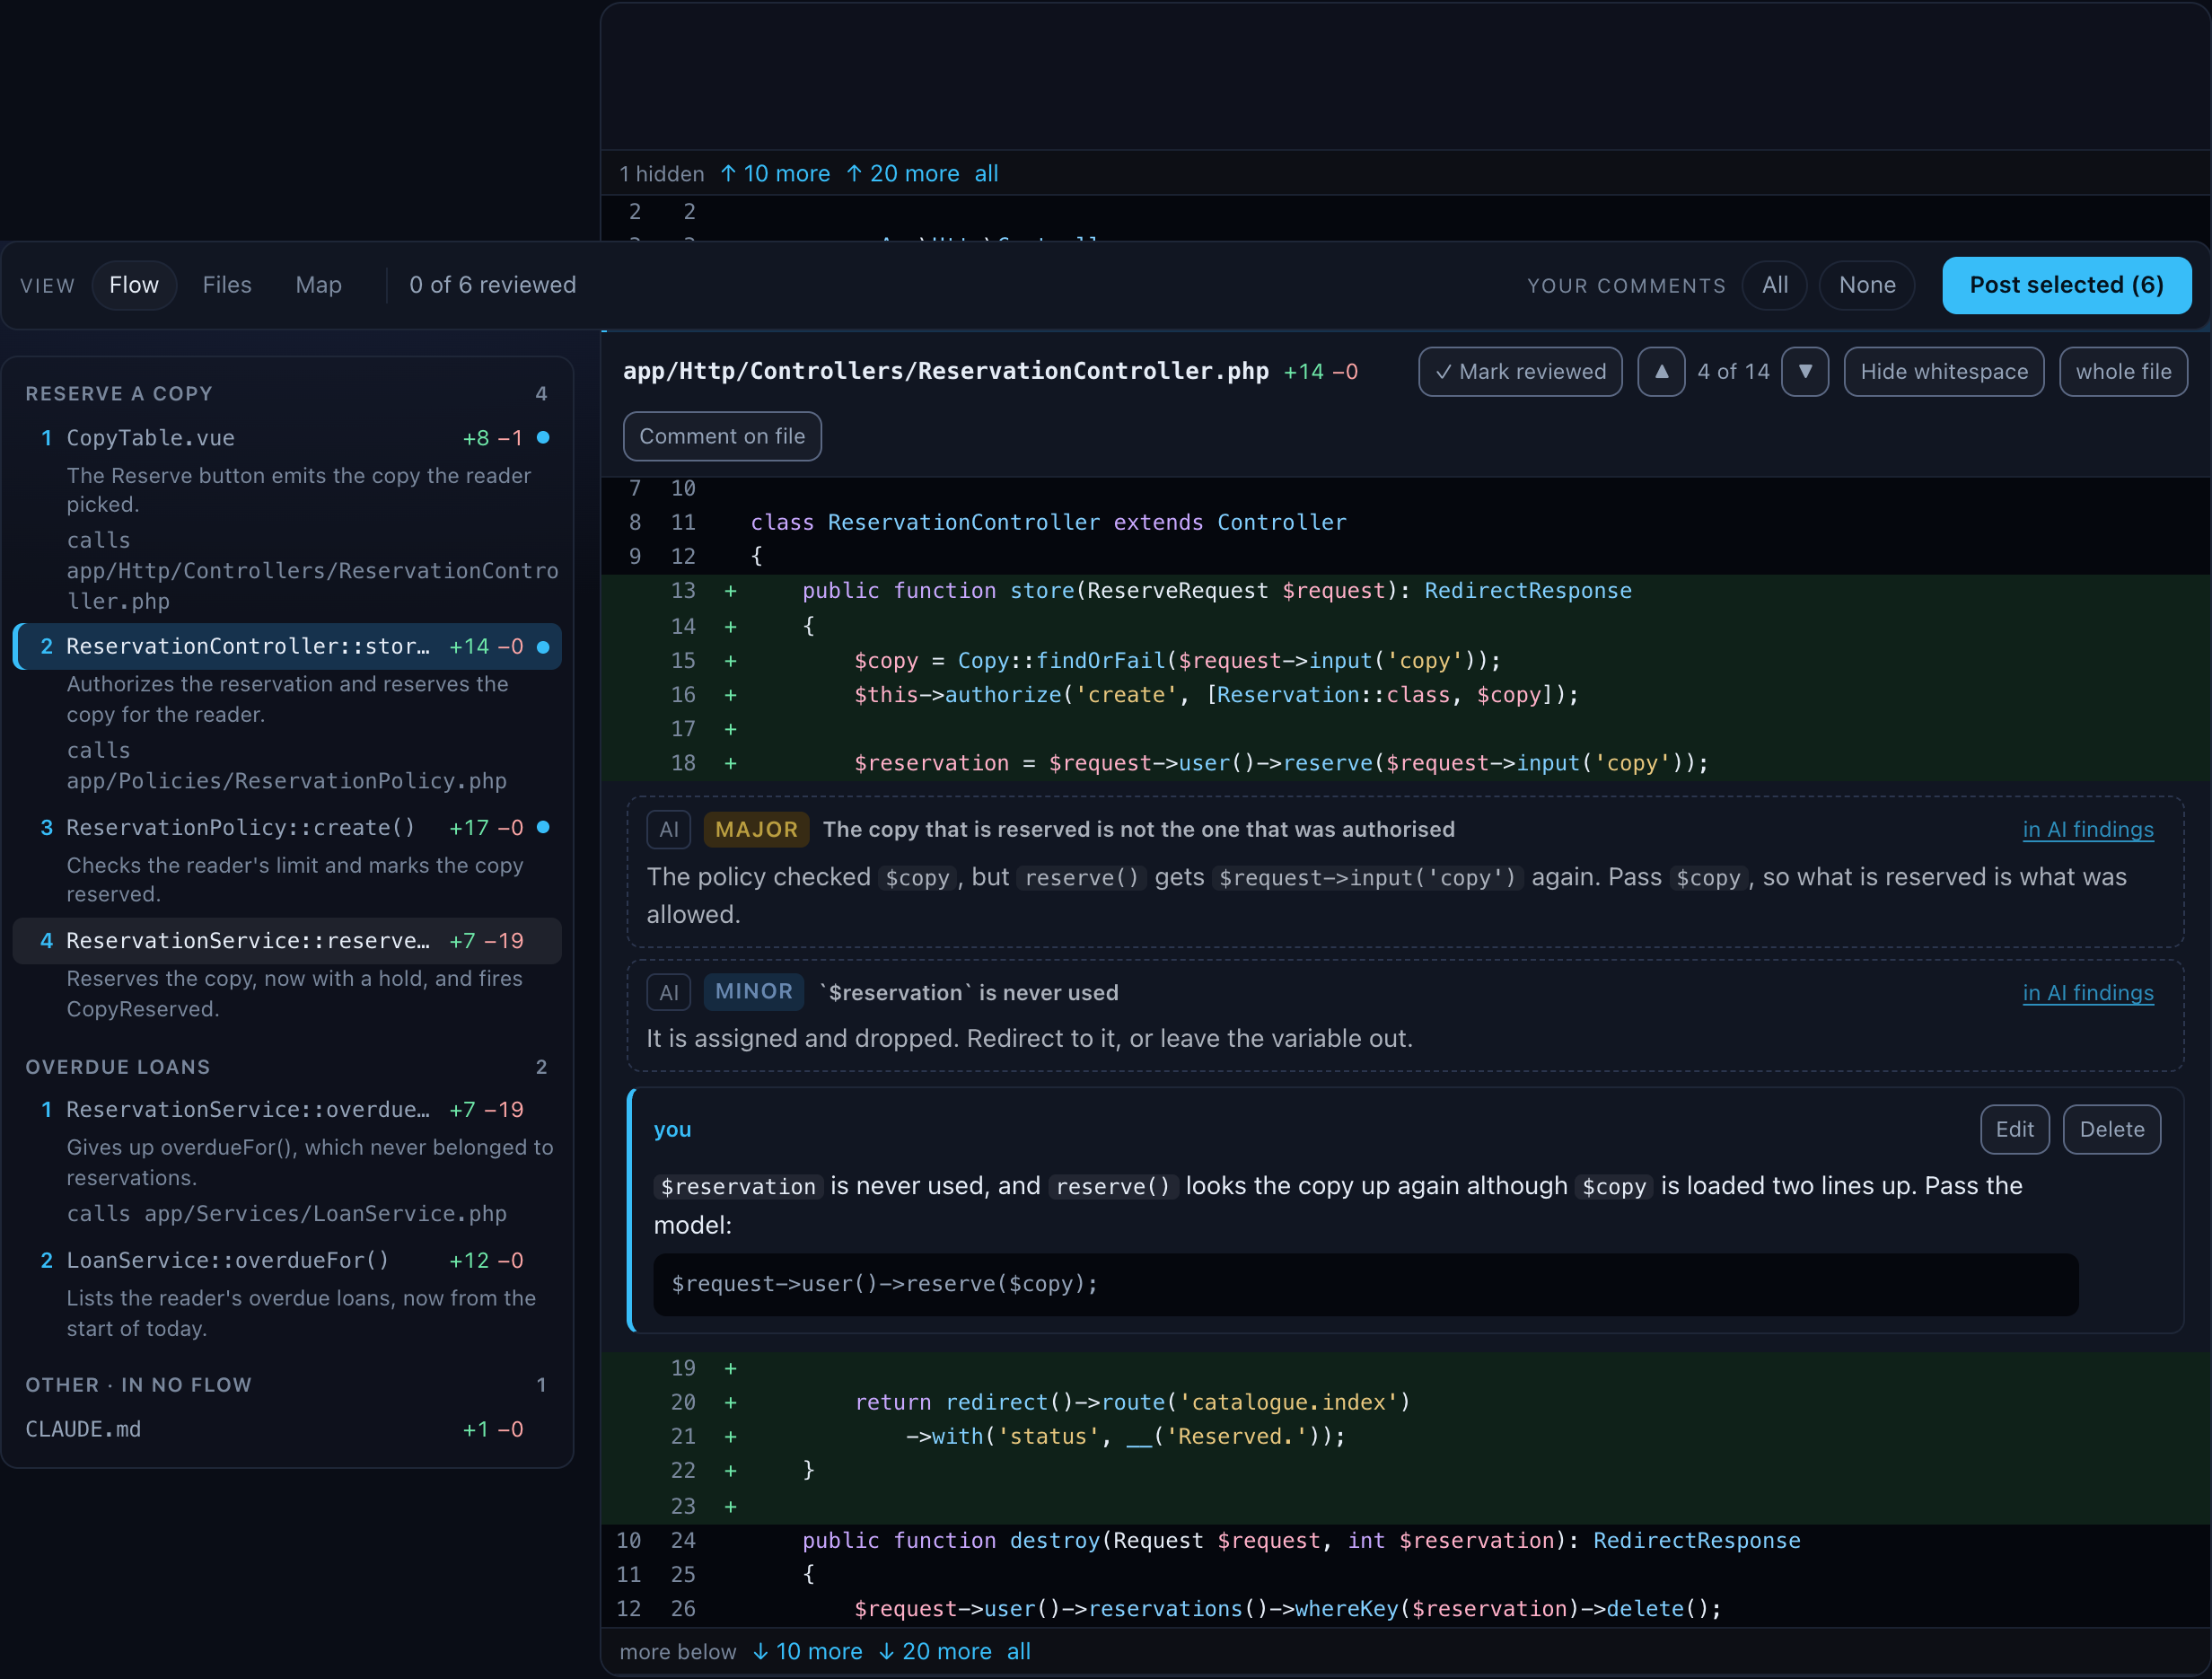Open MAJOR finding in AI findings

[2087, 830]
